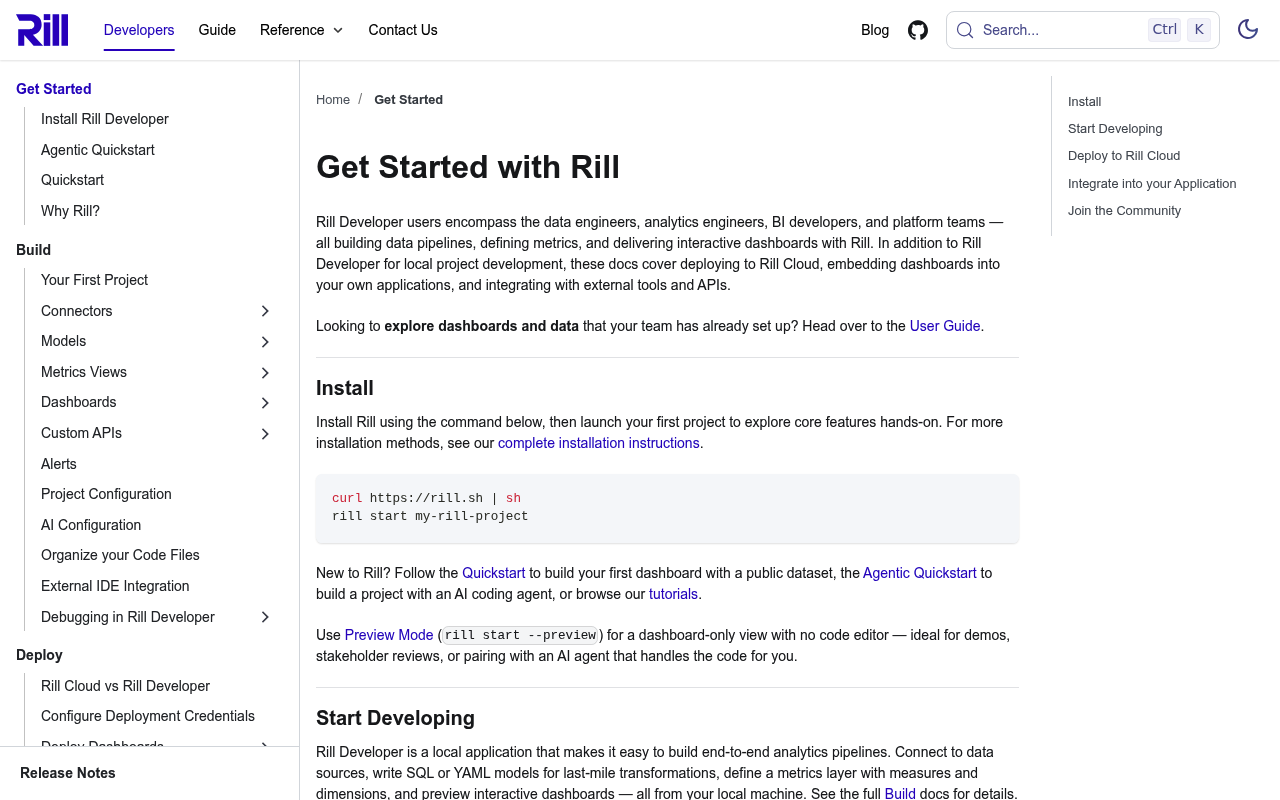Open Agentic Quickstart in the sidebar
Screen dimensions: 1280x800
point(98,150)
